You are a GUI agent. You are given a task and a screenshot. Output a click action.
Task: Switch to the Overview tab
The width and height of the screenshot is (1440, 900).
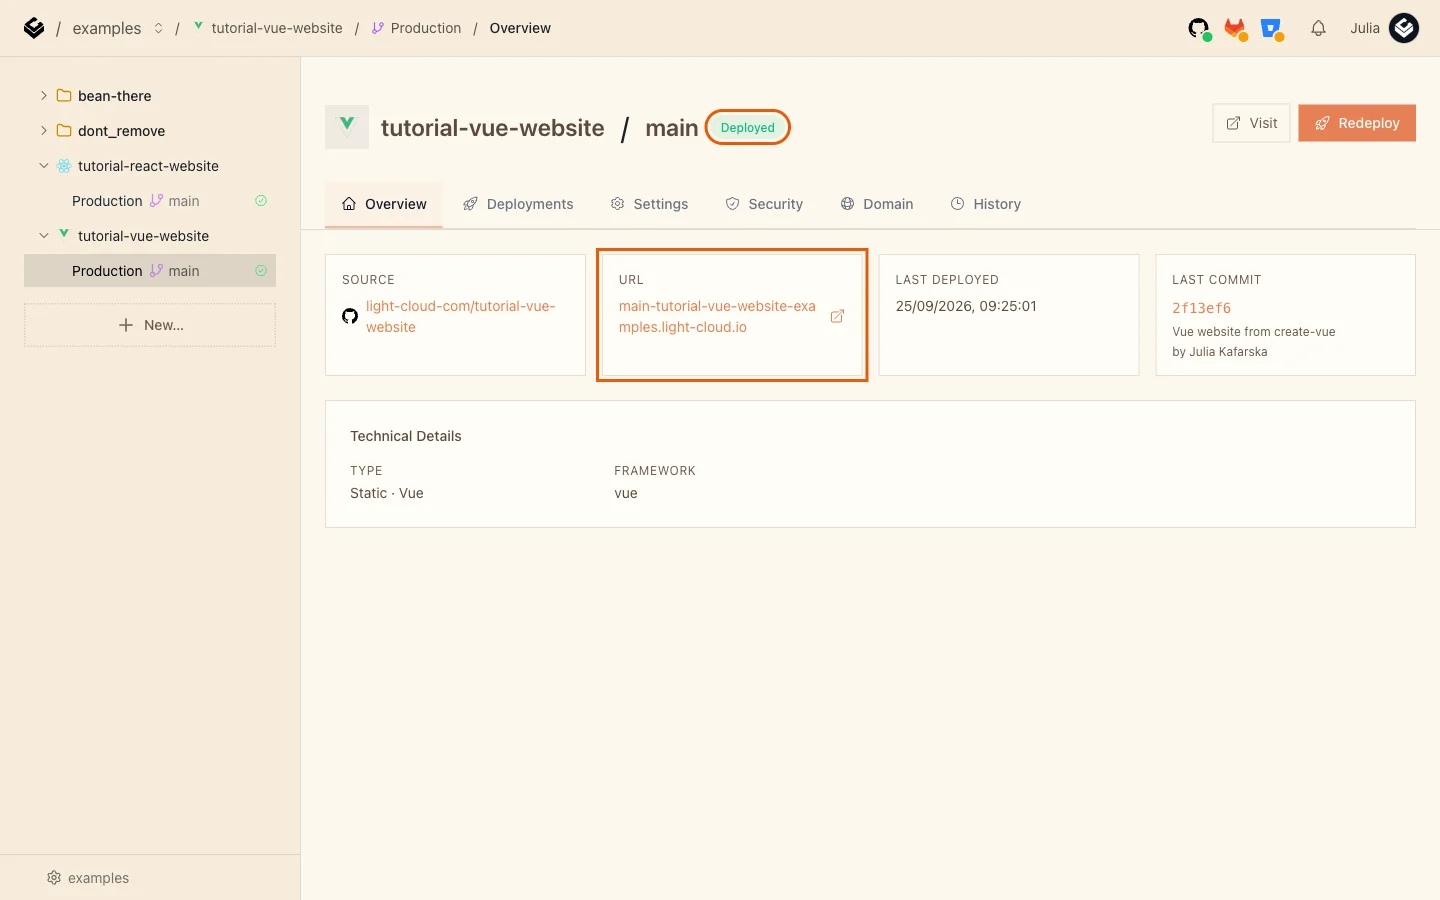tap(384, 204)
